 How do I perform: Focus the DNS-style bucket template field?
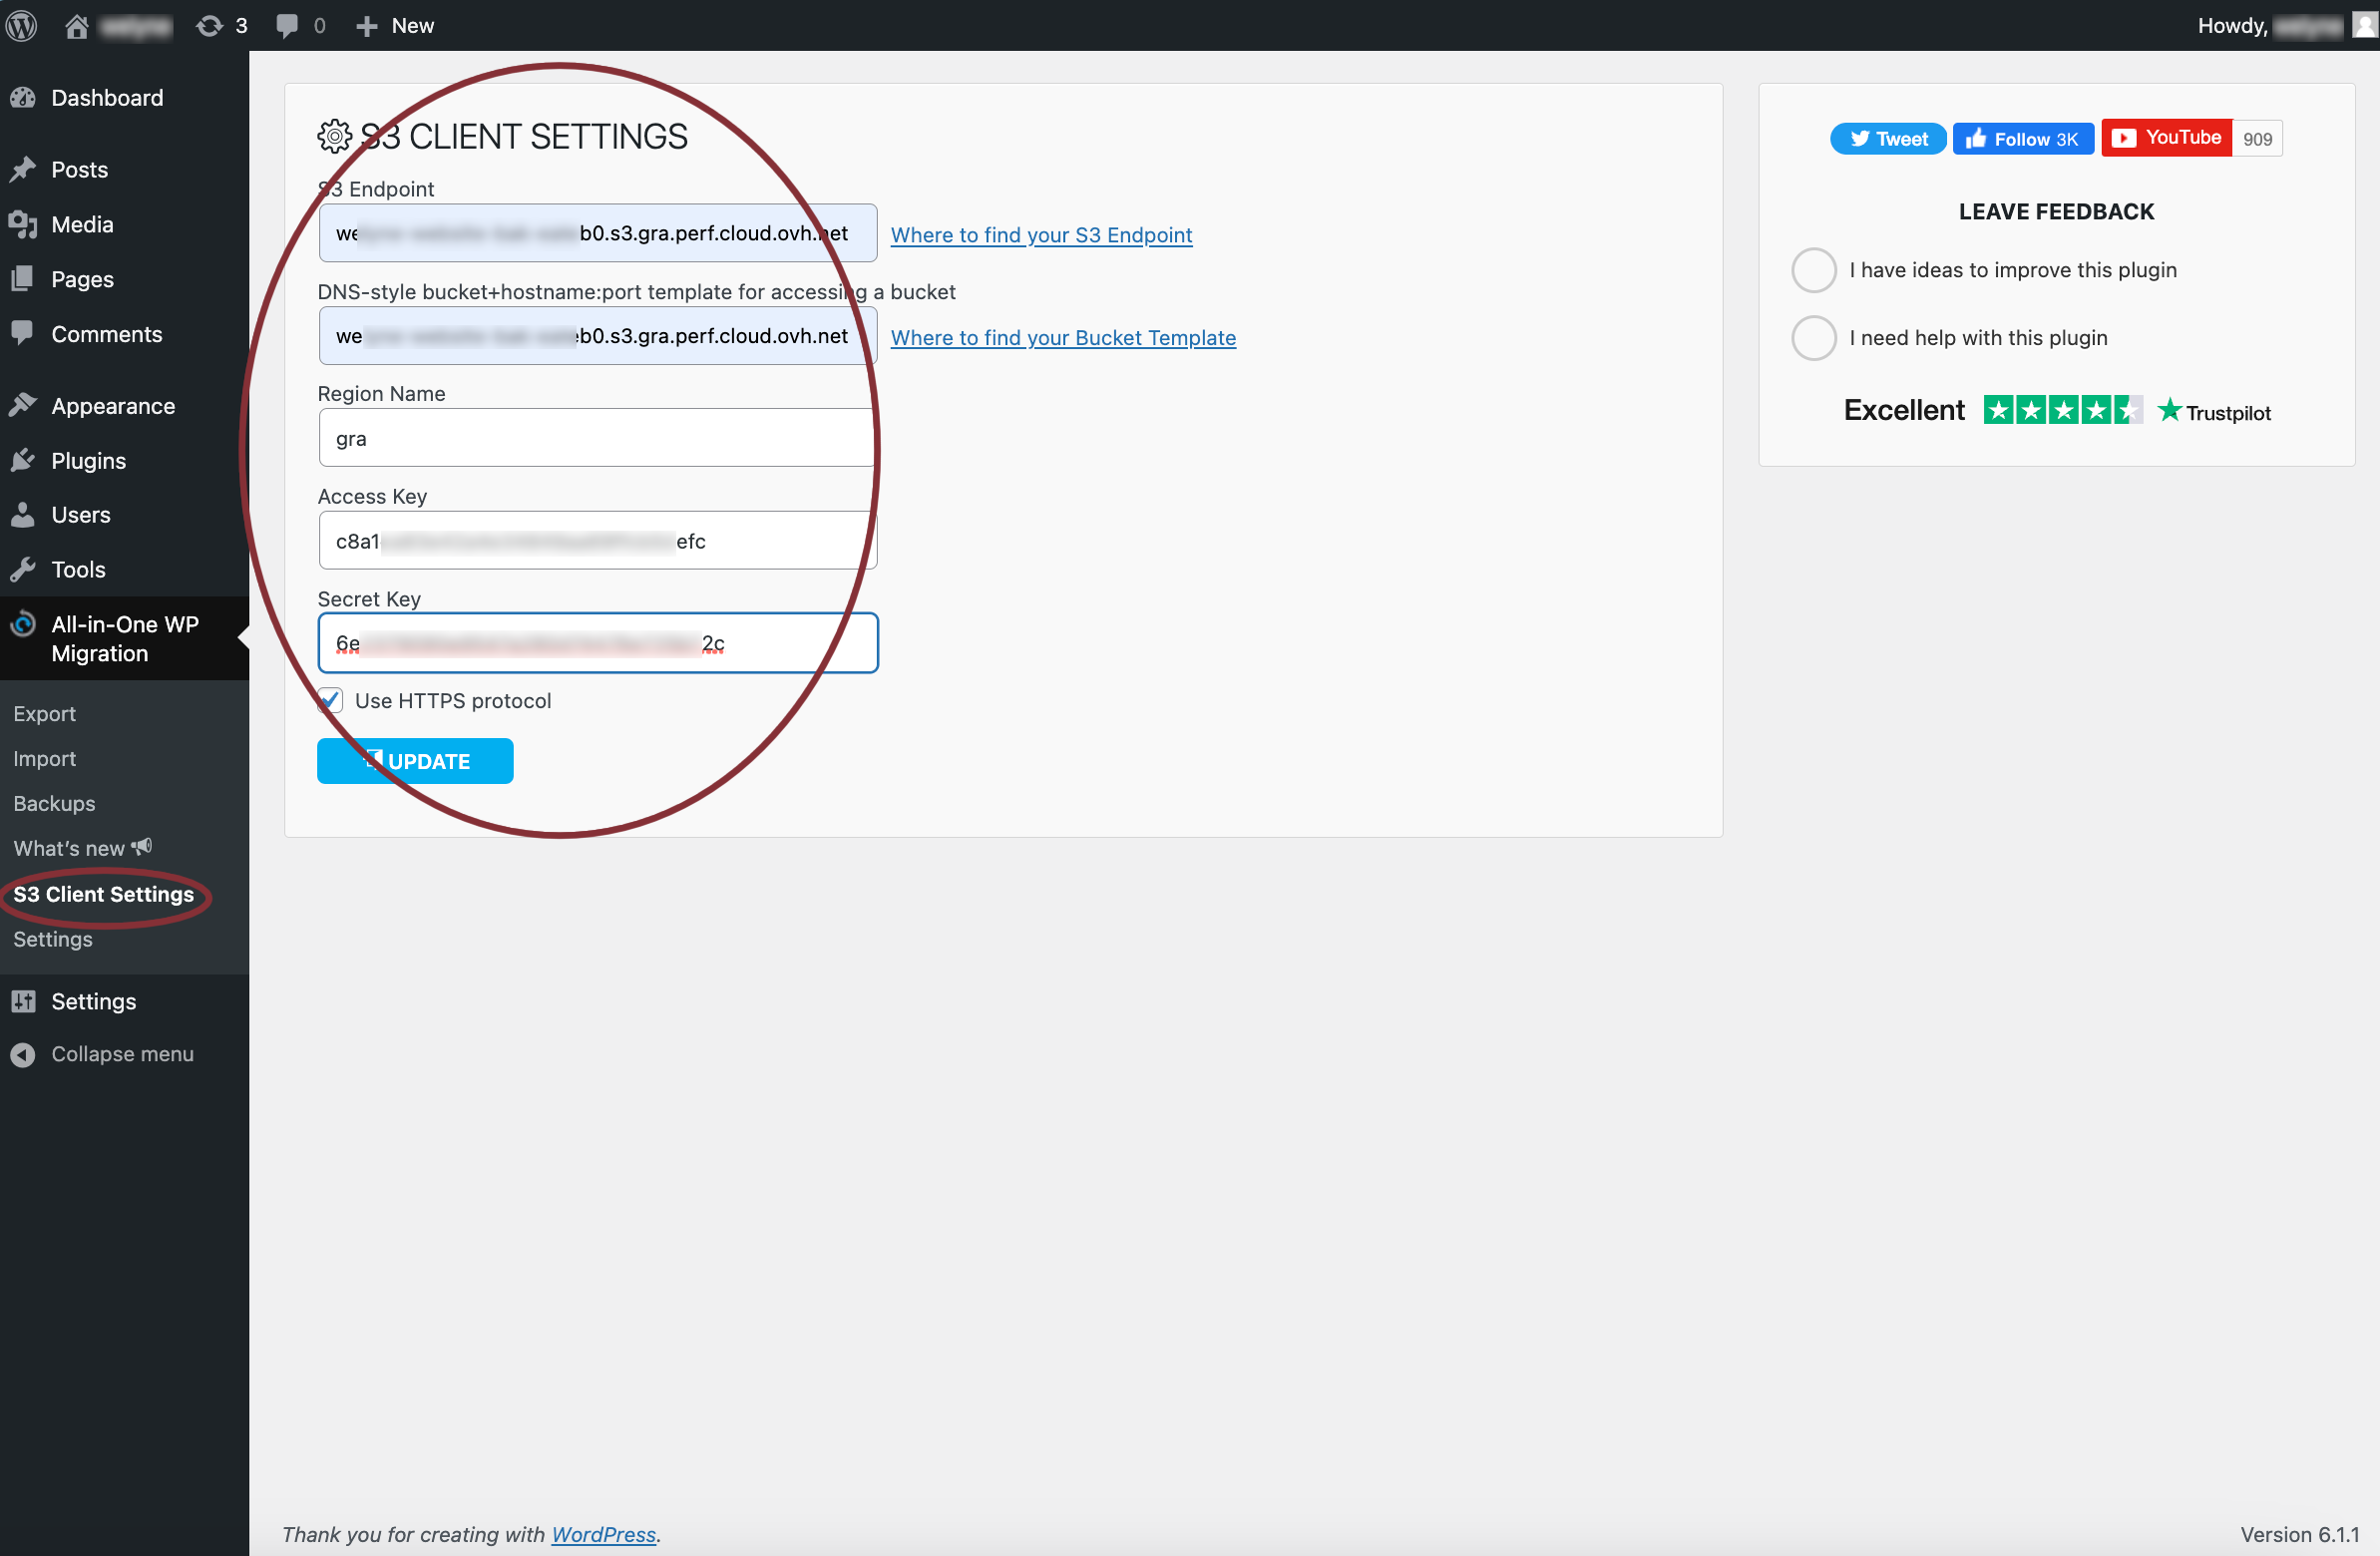(x=598, y=336)
